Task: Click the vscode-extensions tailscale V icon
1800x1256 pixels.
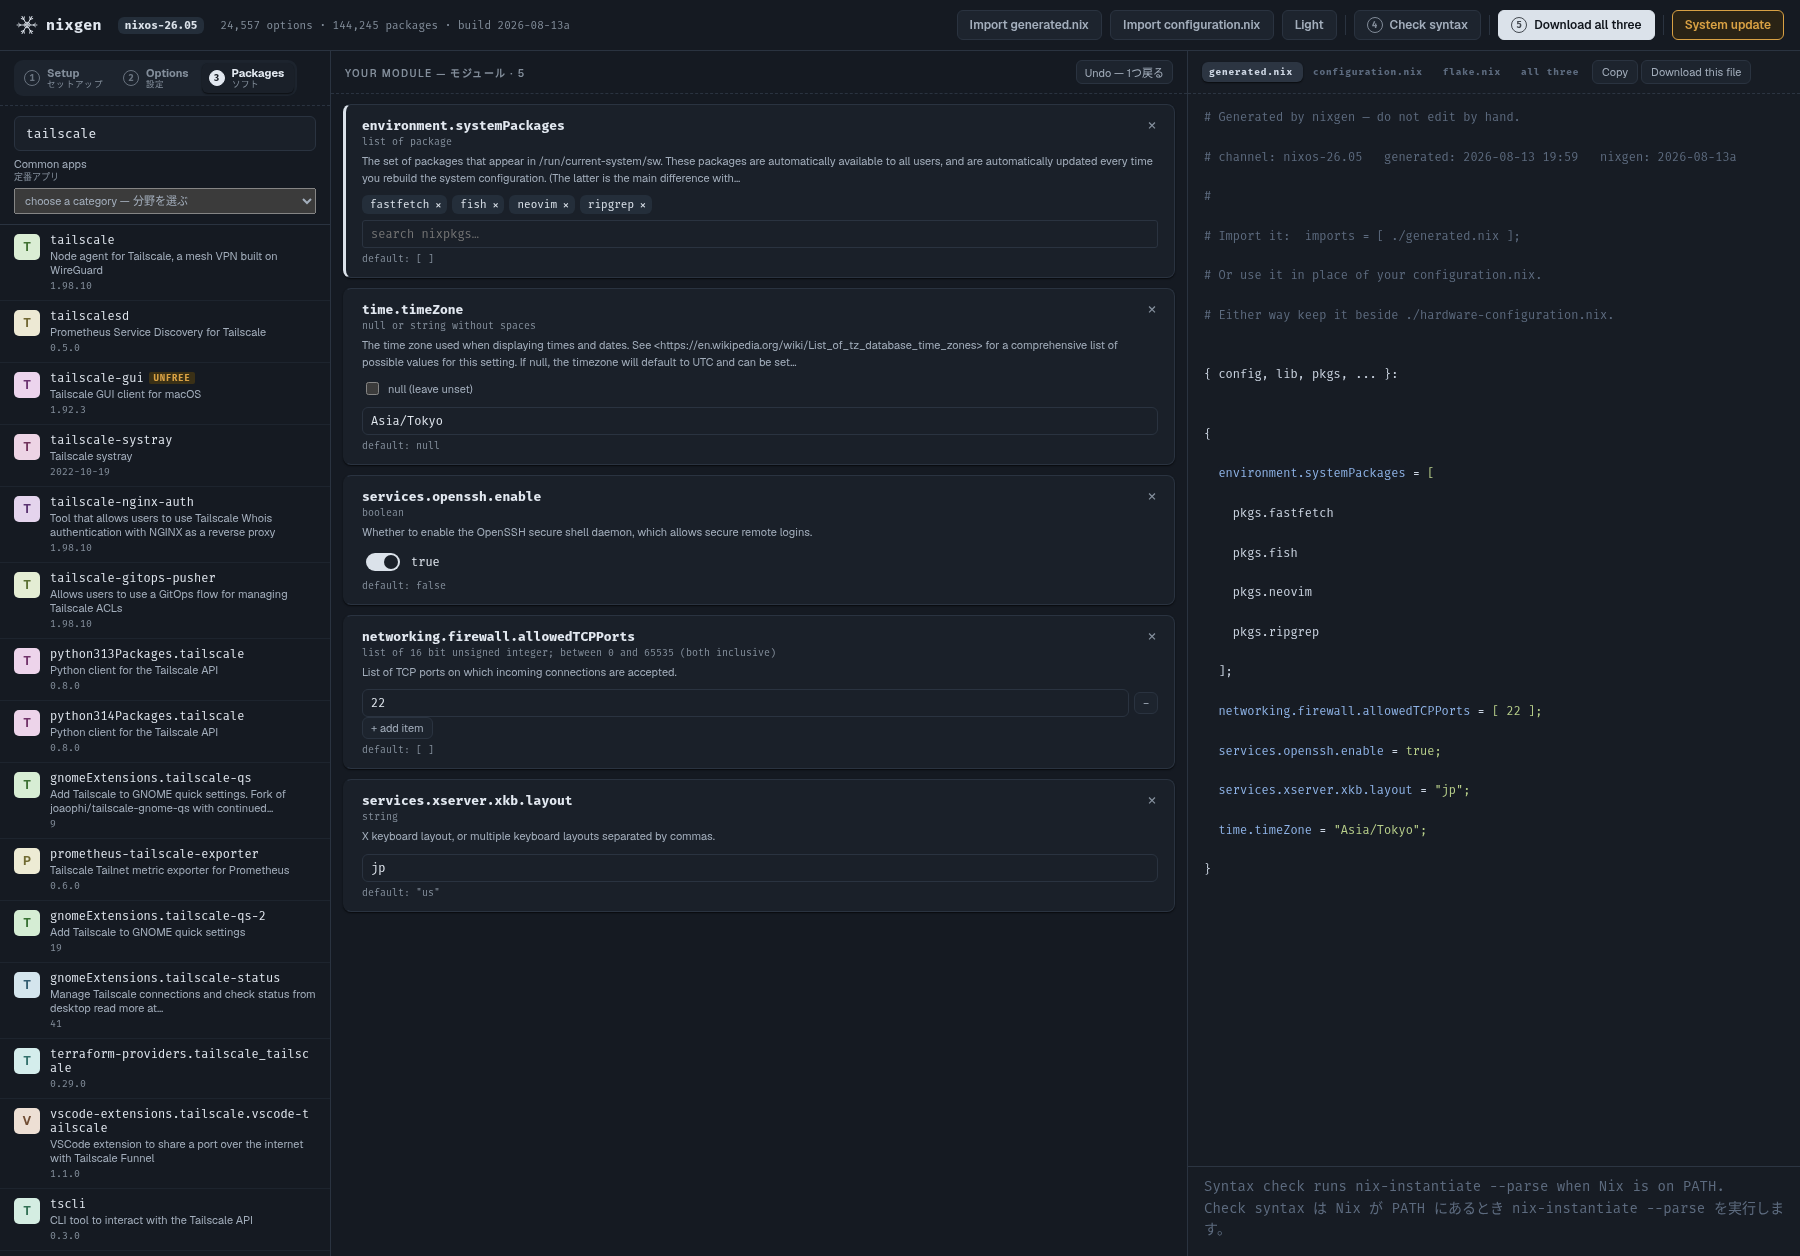Action: pyautogui.click(x=27, y=1121)
